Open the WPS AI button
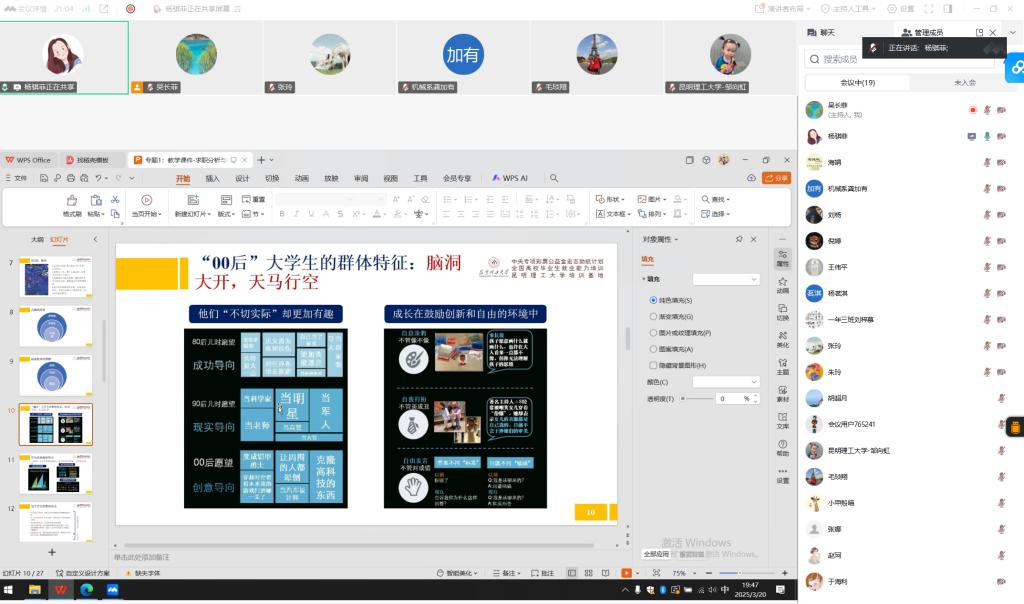Screen dimensions: 1024x604 pos(510,178)
